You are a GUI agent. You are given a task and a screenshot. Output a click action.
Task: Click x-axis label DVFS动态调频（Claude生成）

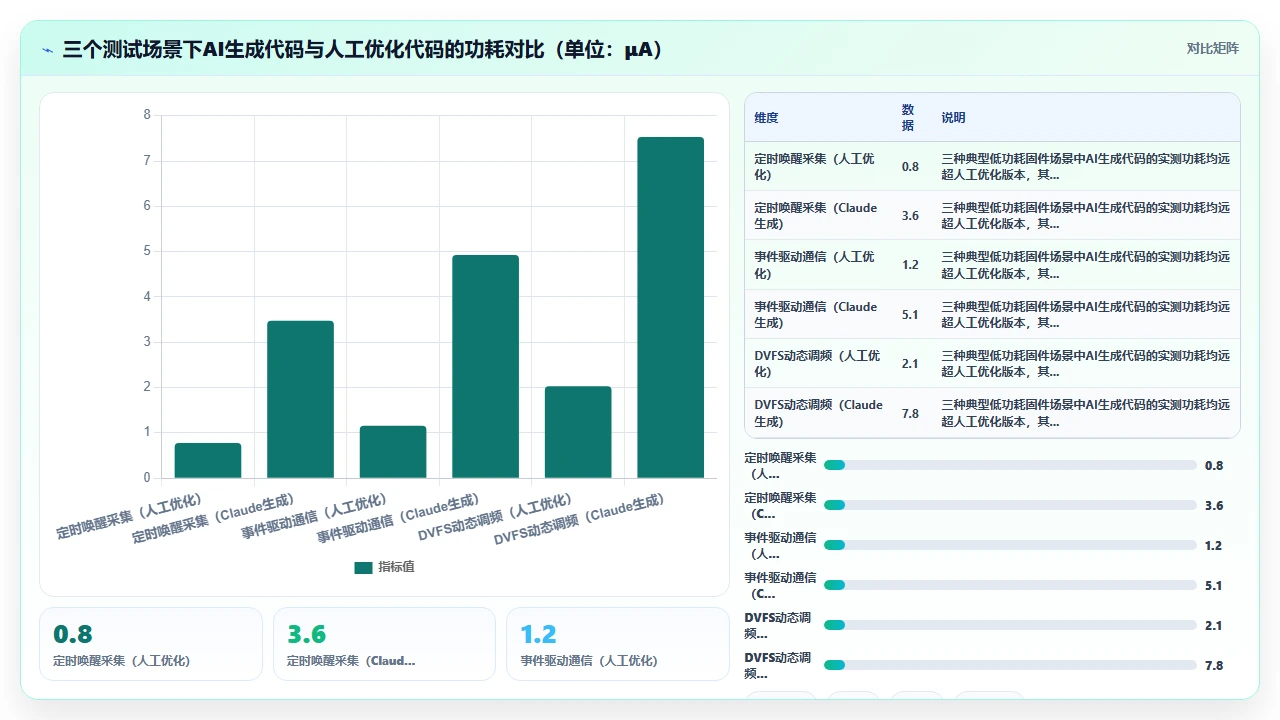[579, 520]
